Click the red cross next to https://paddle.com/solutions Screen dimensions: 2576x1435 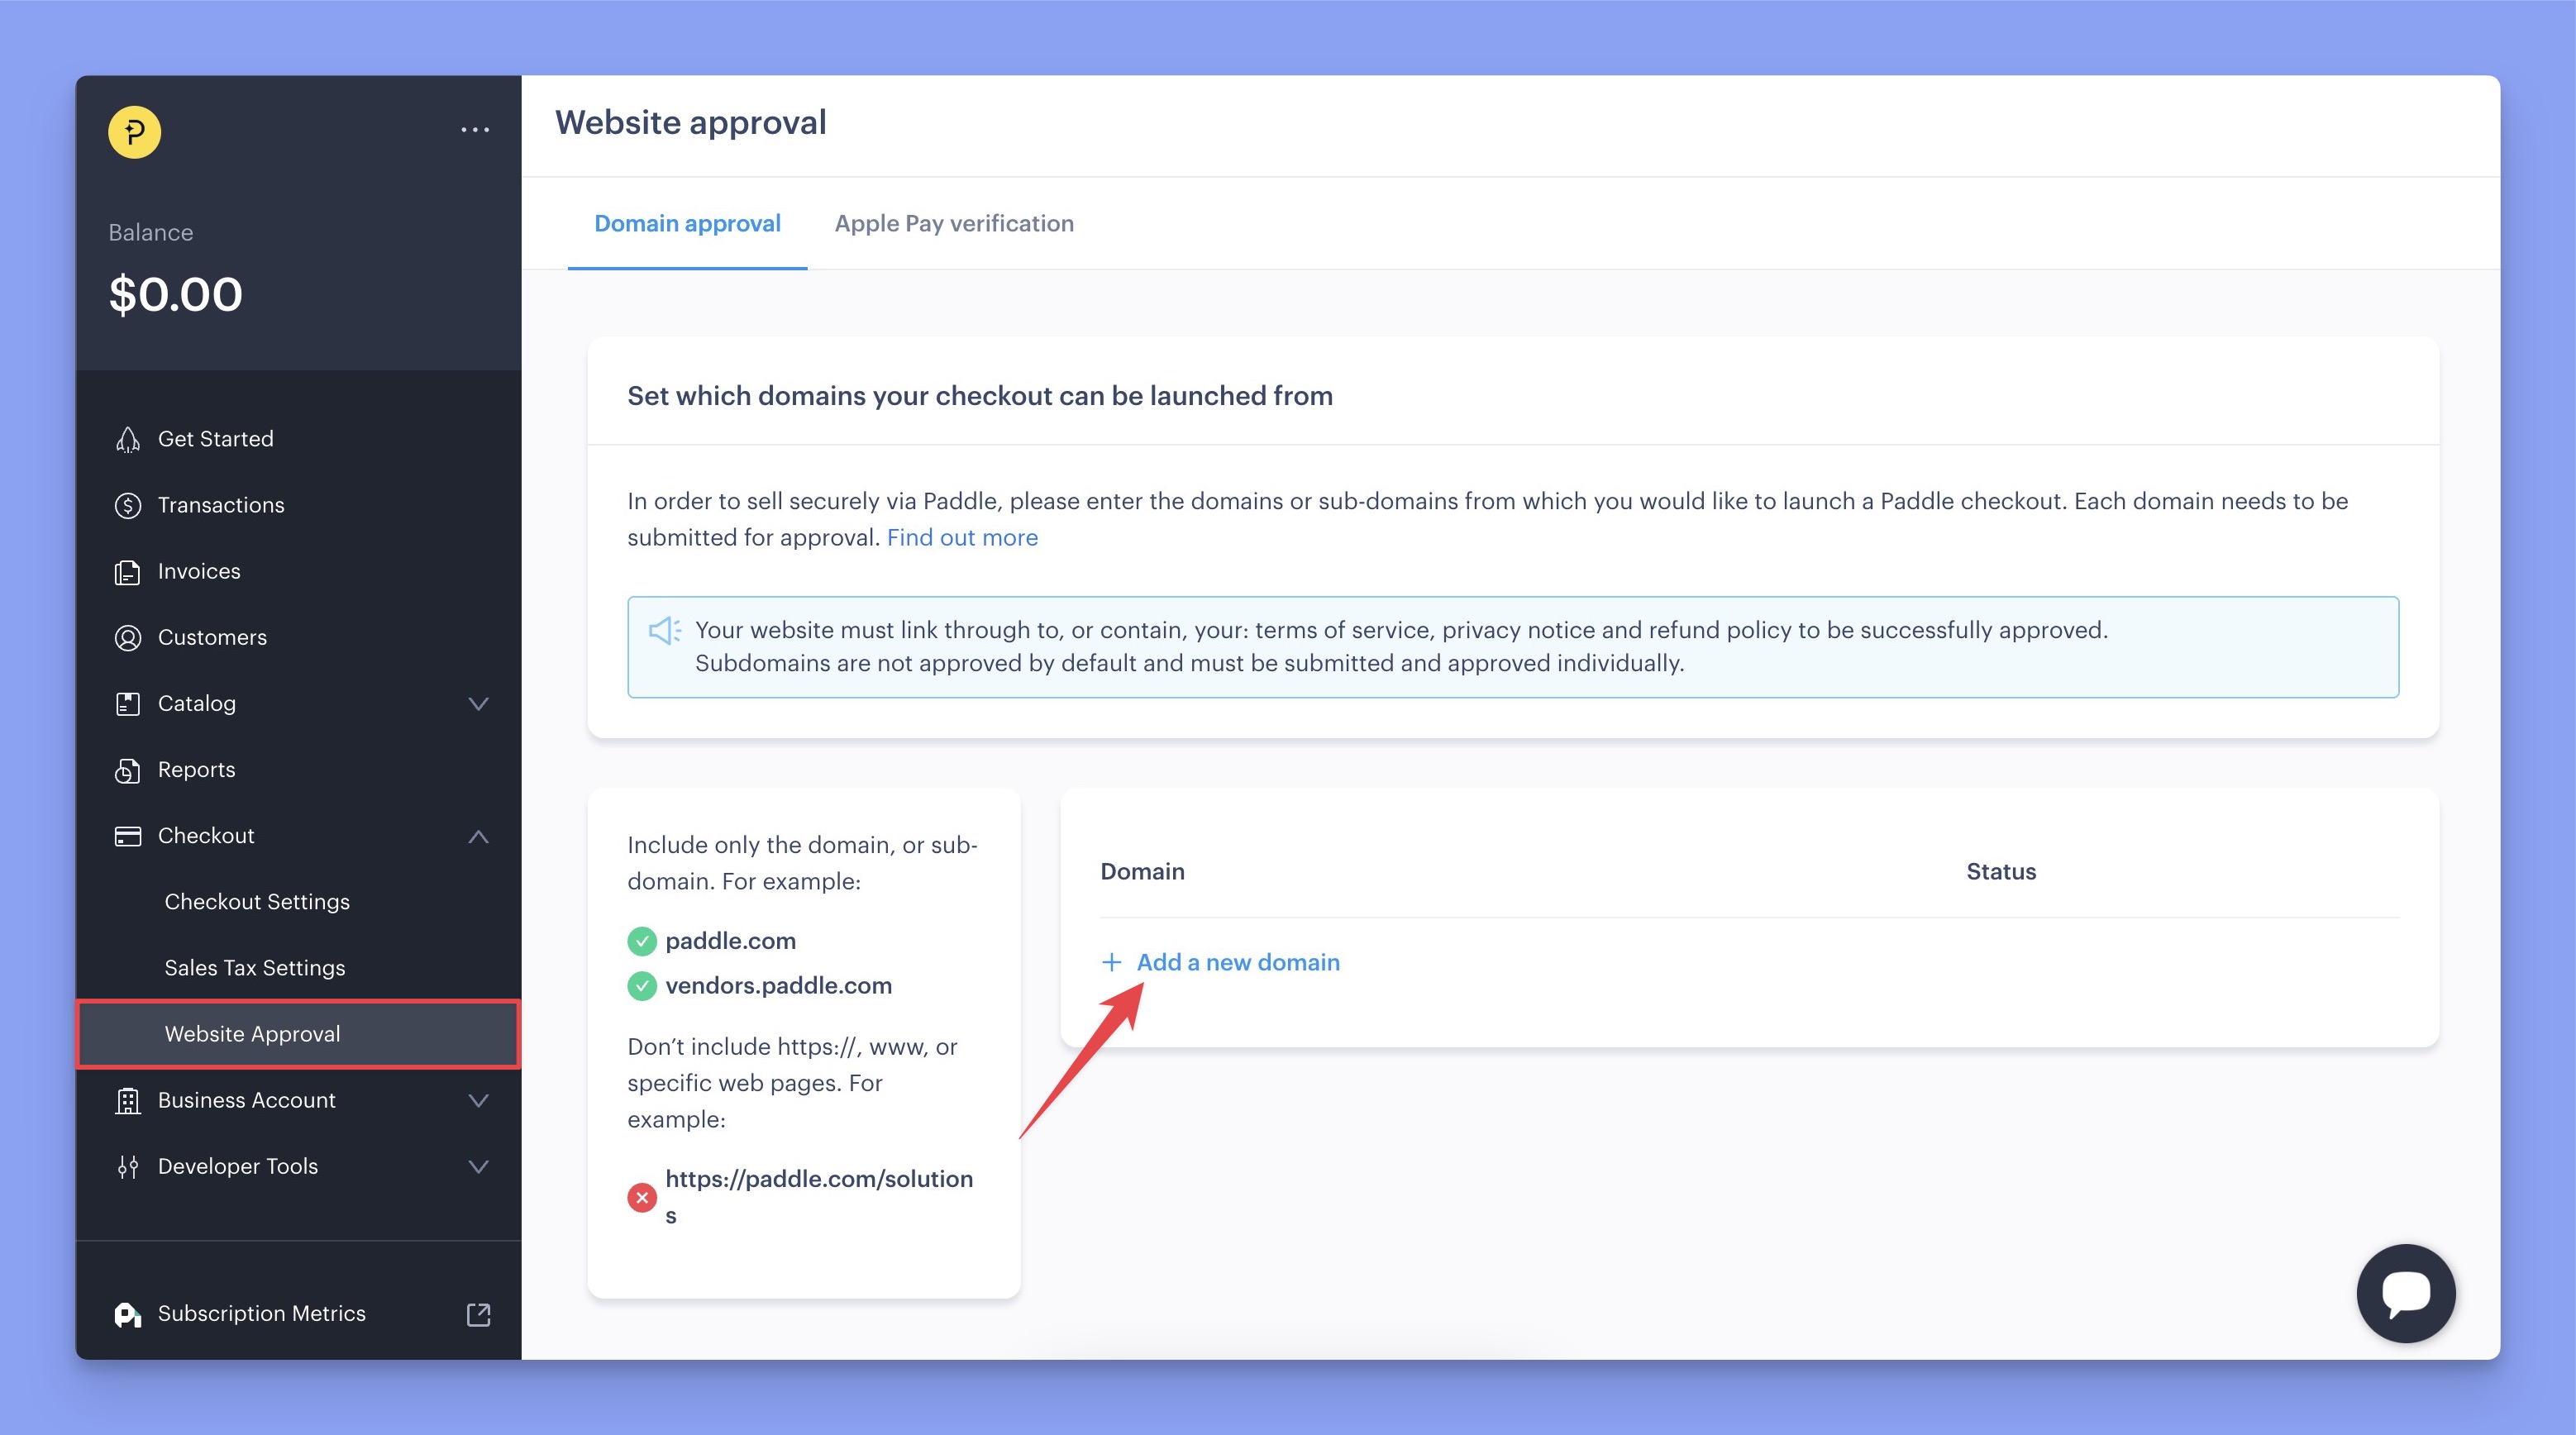point(642,1197)
